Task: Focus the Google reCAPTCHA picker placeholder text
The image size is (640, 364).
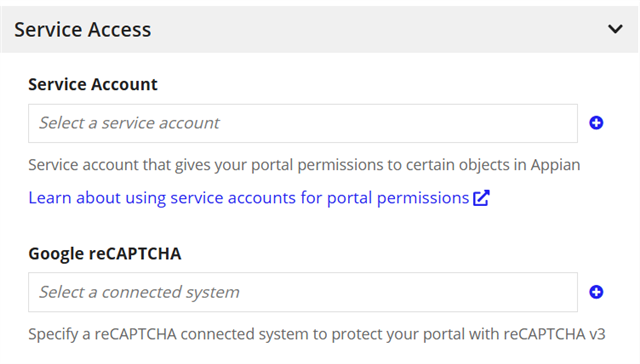Action: pos(139,293)
